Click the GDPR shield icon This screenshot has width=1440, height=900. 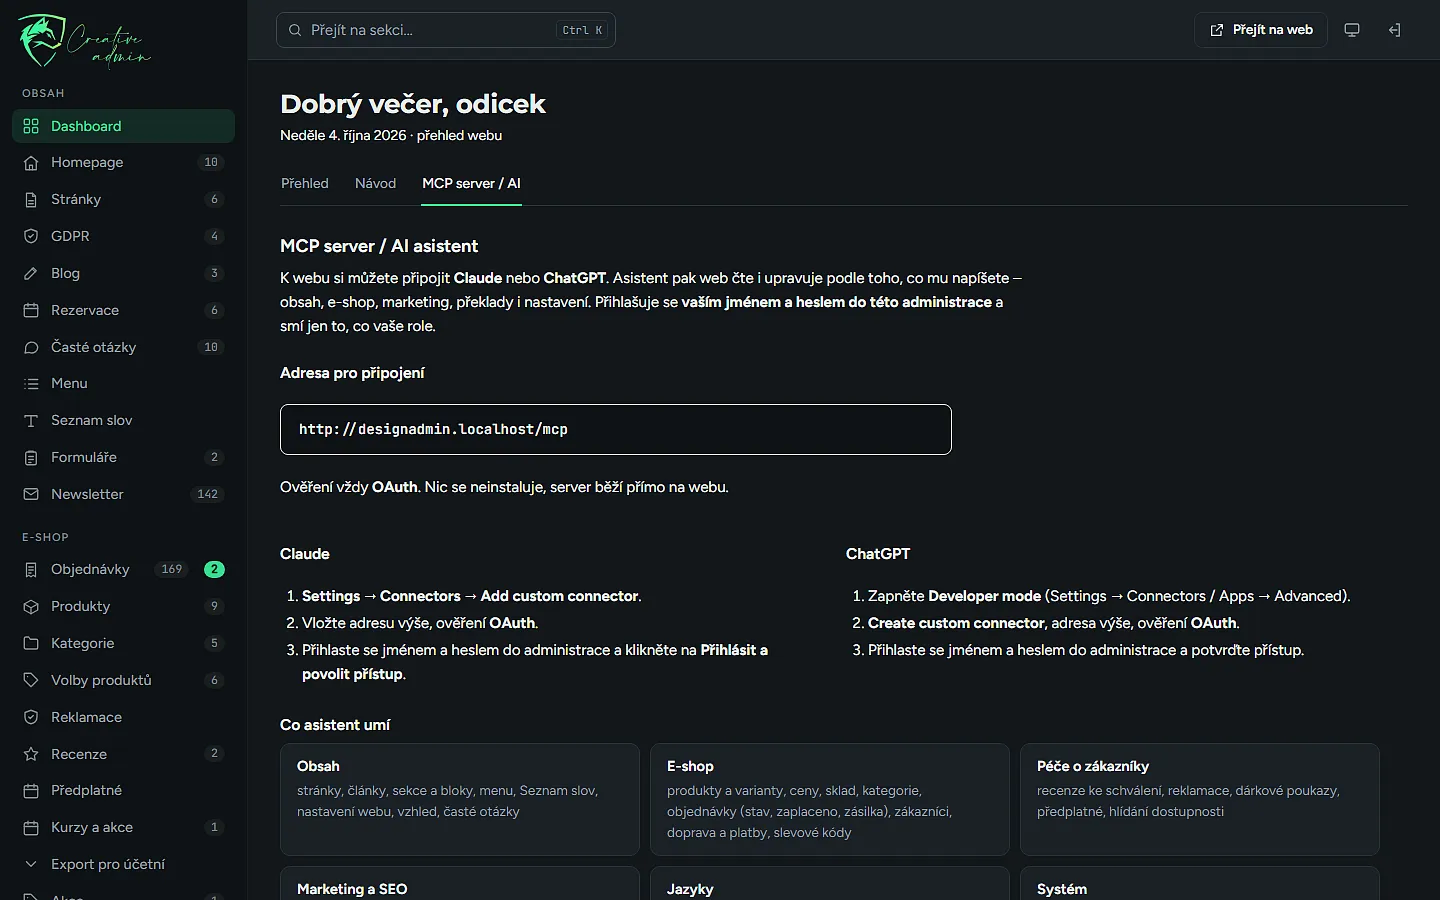tap(31, 237)
